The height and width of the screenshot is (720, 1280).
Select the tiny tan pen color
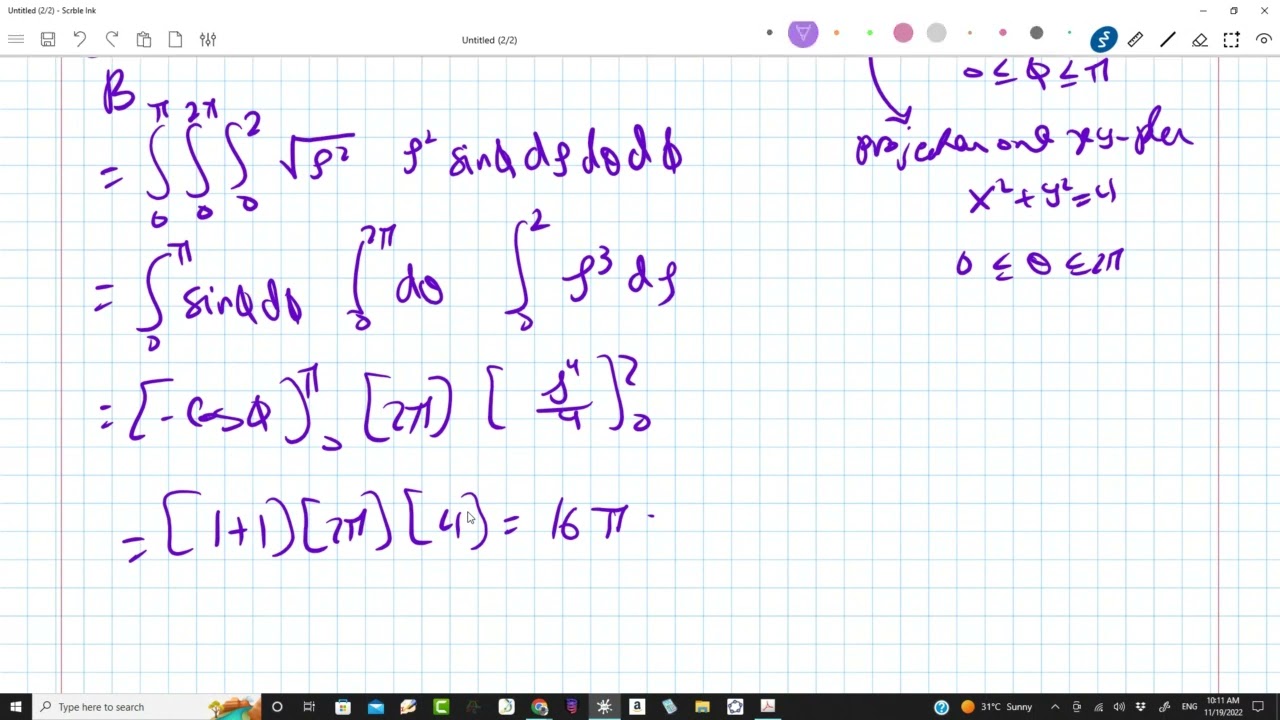coord(969,33)
